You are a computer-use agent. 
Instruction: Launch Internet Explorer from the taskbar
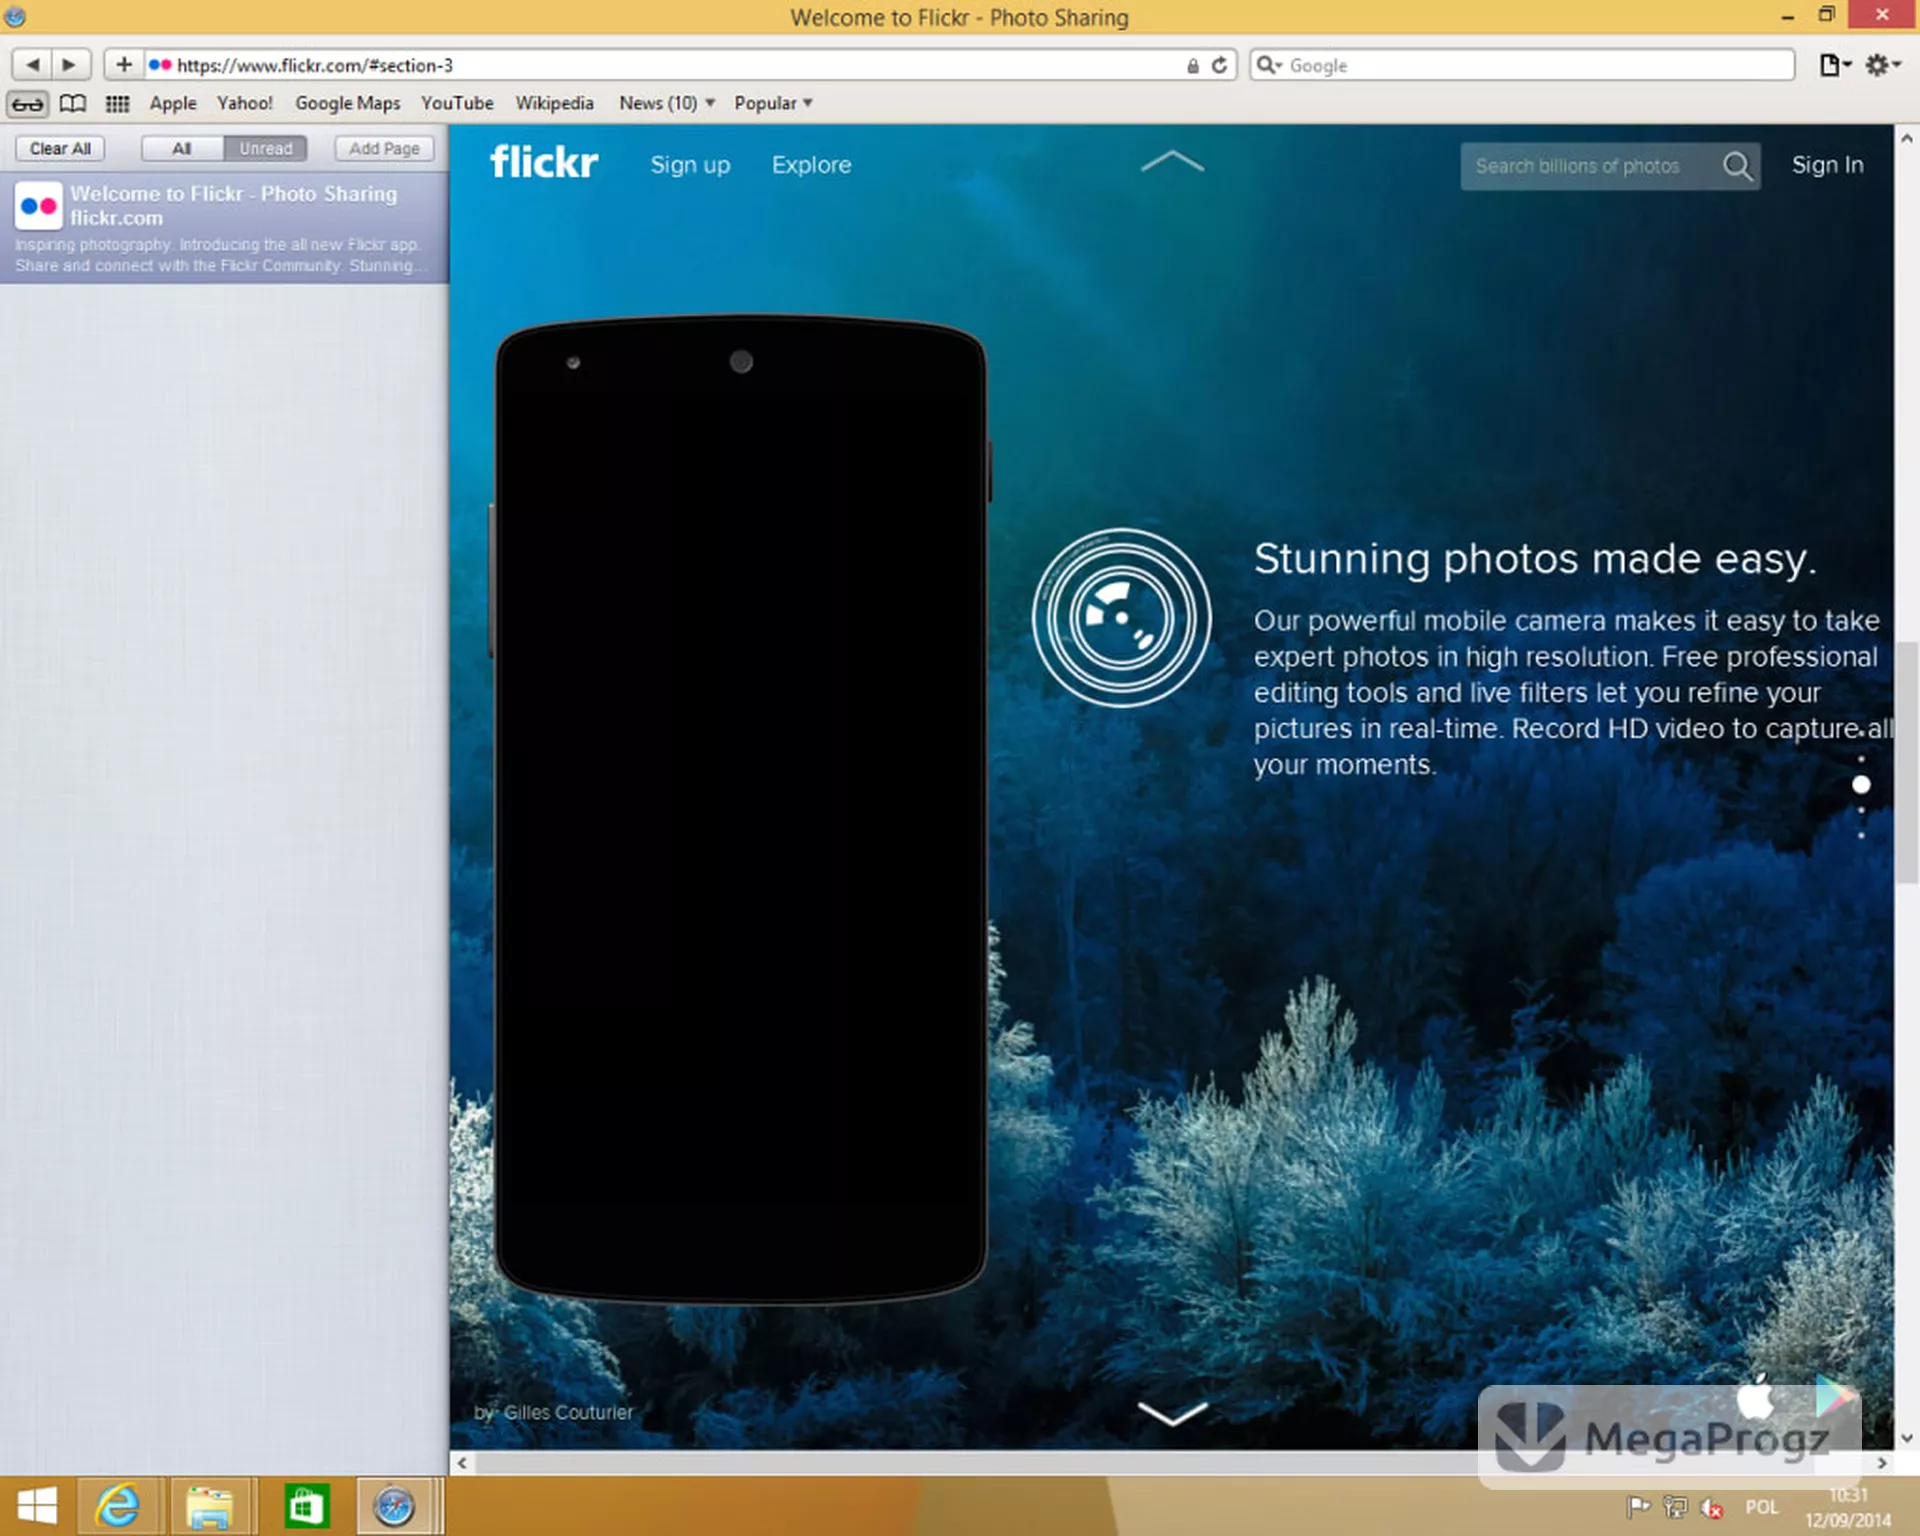tap(118, 1506)
